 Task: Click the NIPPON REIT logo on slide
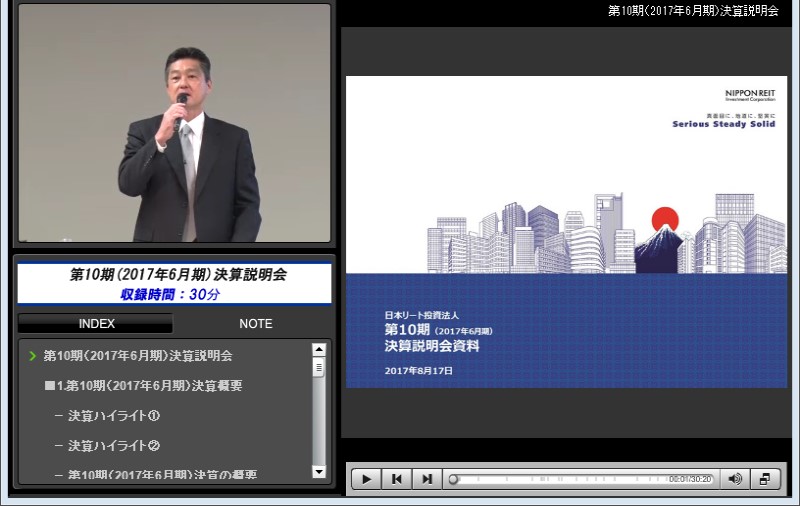[750, 95]
